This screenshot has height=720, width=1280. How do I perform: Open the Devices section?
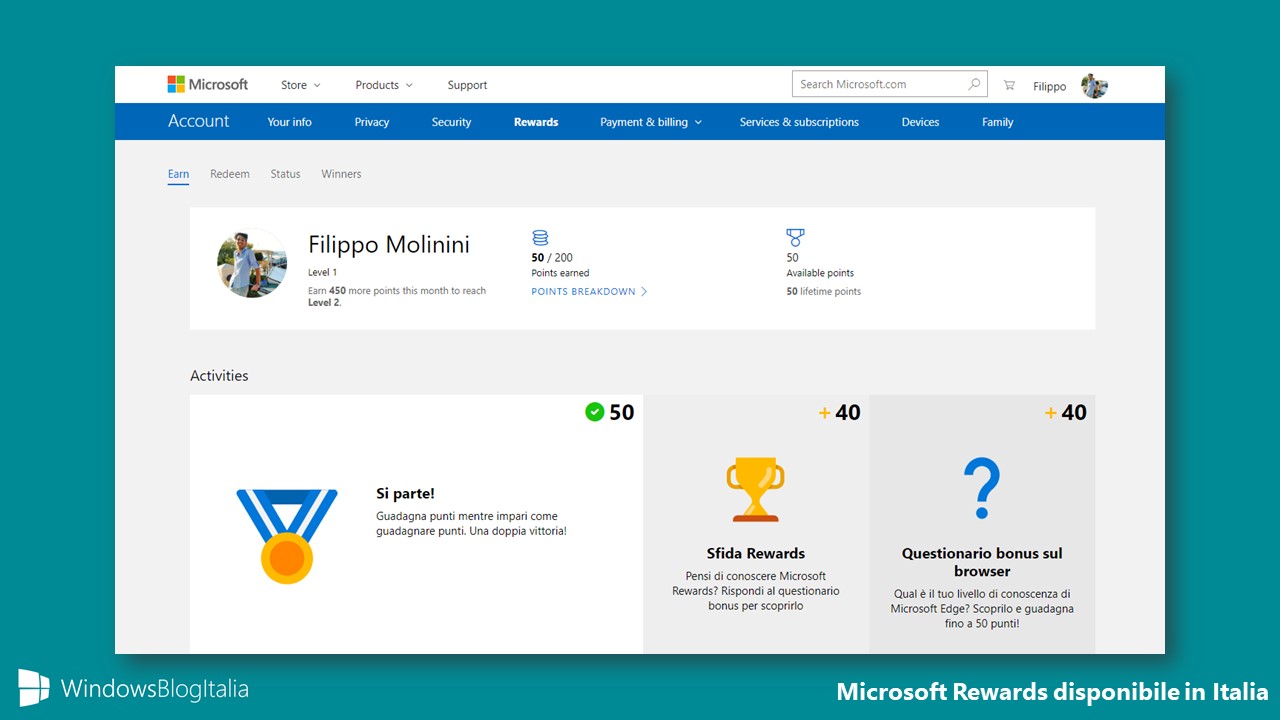[x=920, y=122]
